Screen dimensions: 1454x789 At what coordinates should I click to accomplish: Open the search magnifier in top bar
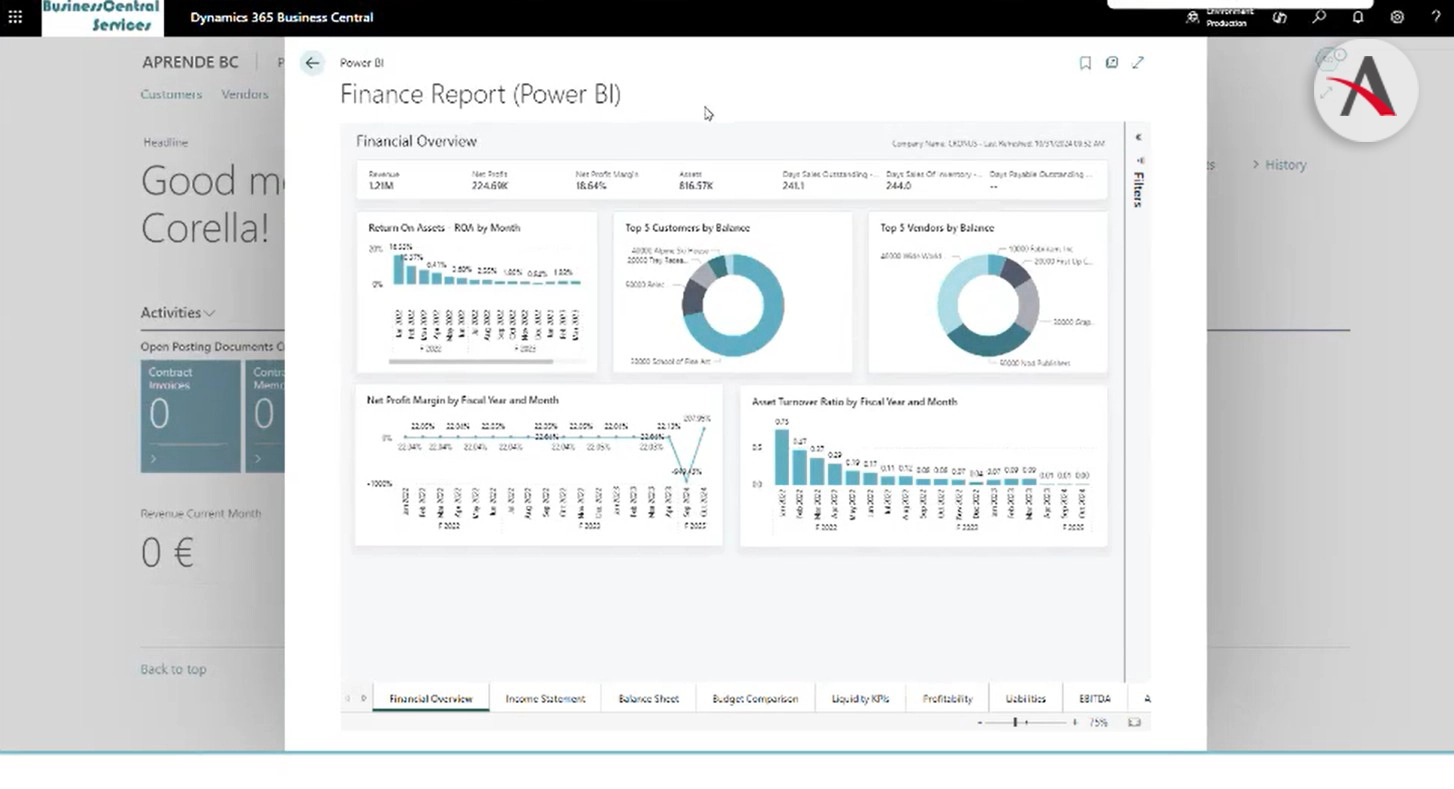click(1319, 17)
